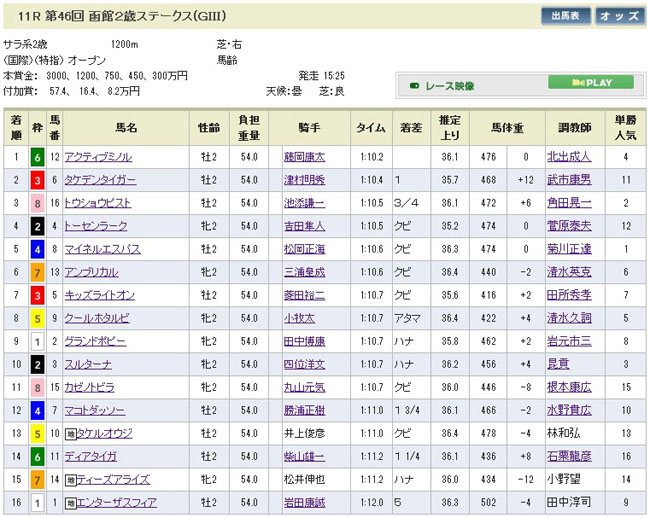Click the pink frame 8 badge beside カゼノトビラ
Screen dimensions: 650x518
coord(36,385)
